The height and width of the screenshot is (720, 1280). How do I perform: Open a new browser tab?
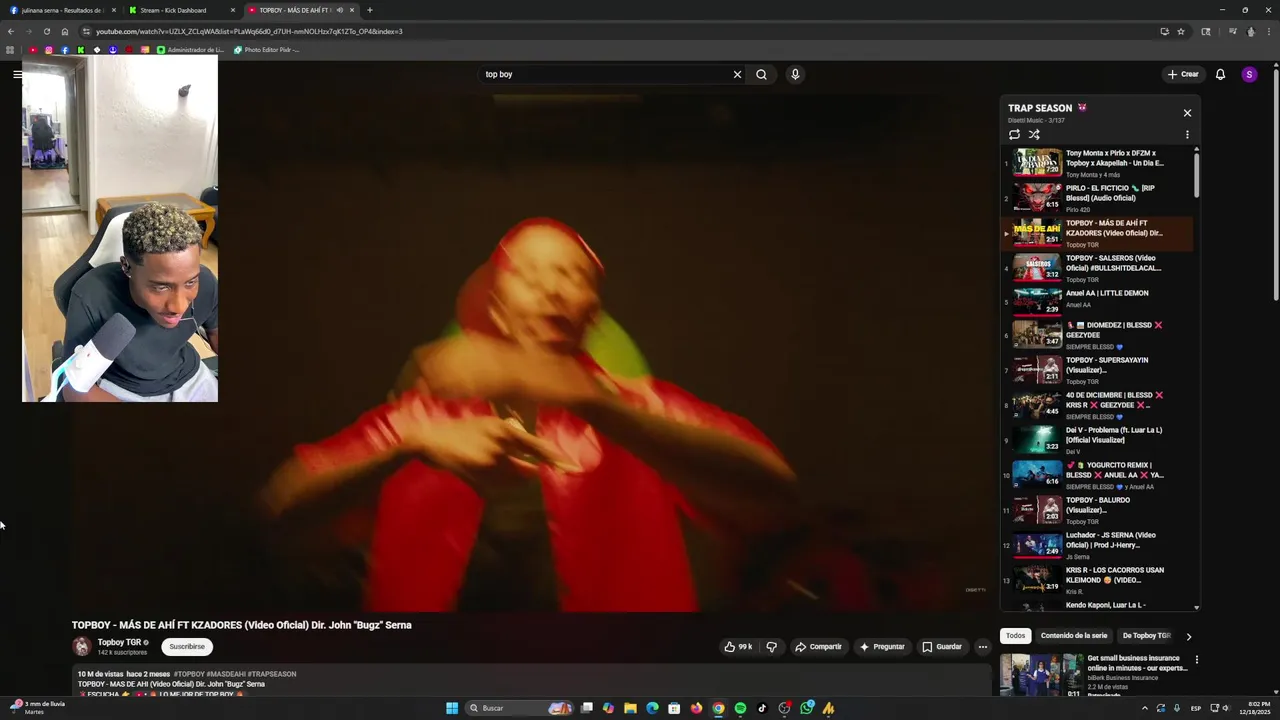[370, 10]
